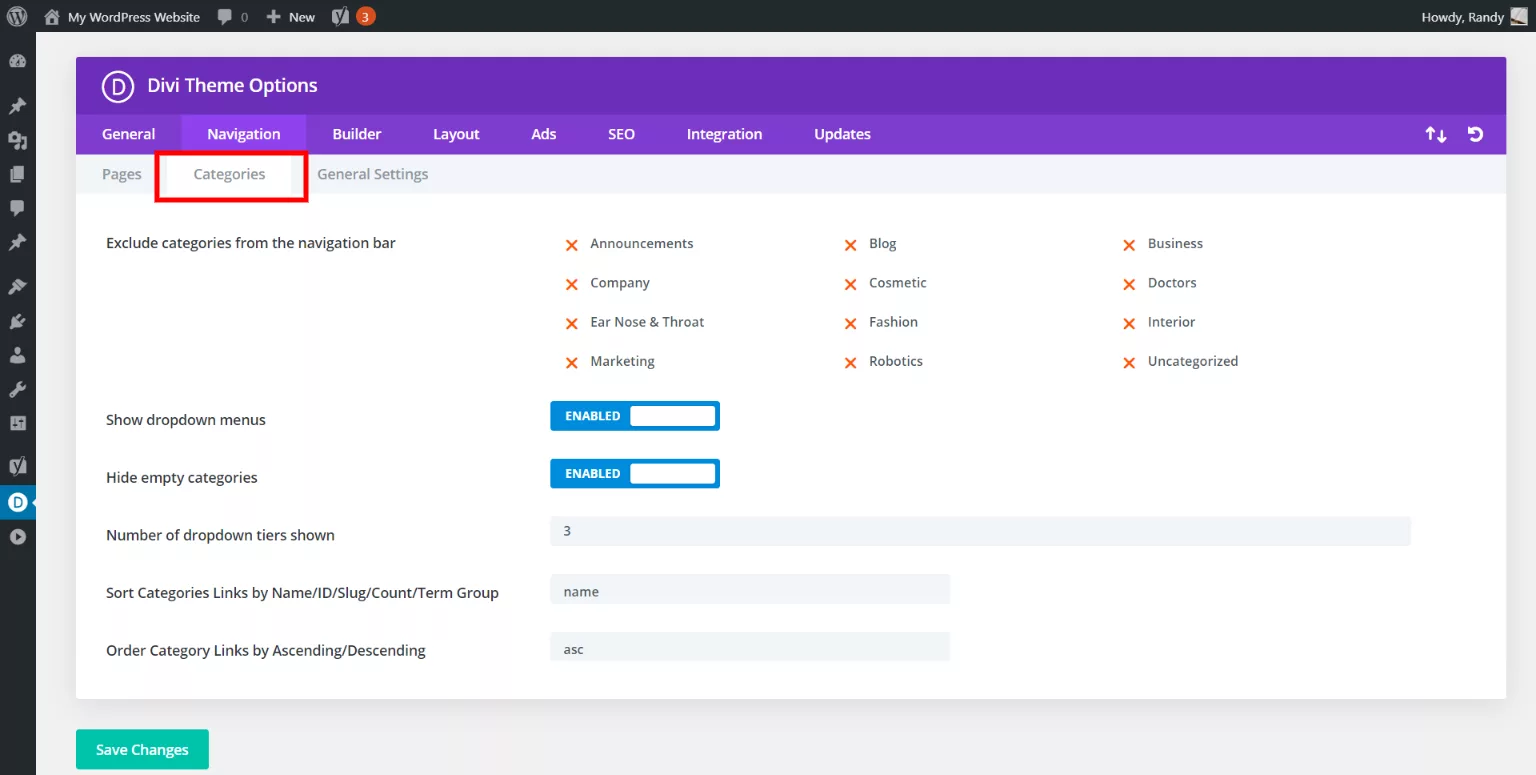The height and width of the screenshot is (775, 1536).
Task: Open Dashboard gauge icon in sidebar
Action: point(17,62)
